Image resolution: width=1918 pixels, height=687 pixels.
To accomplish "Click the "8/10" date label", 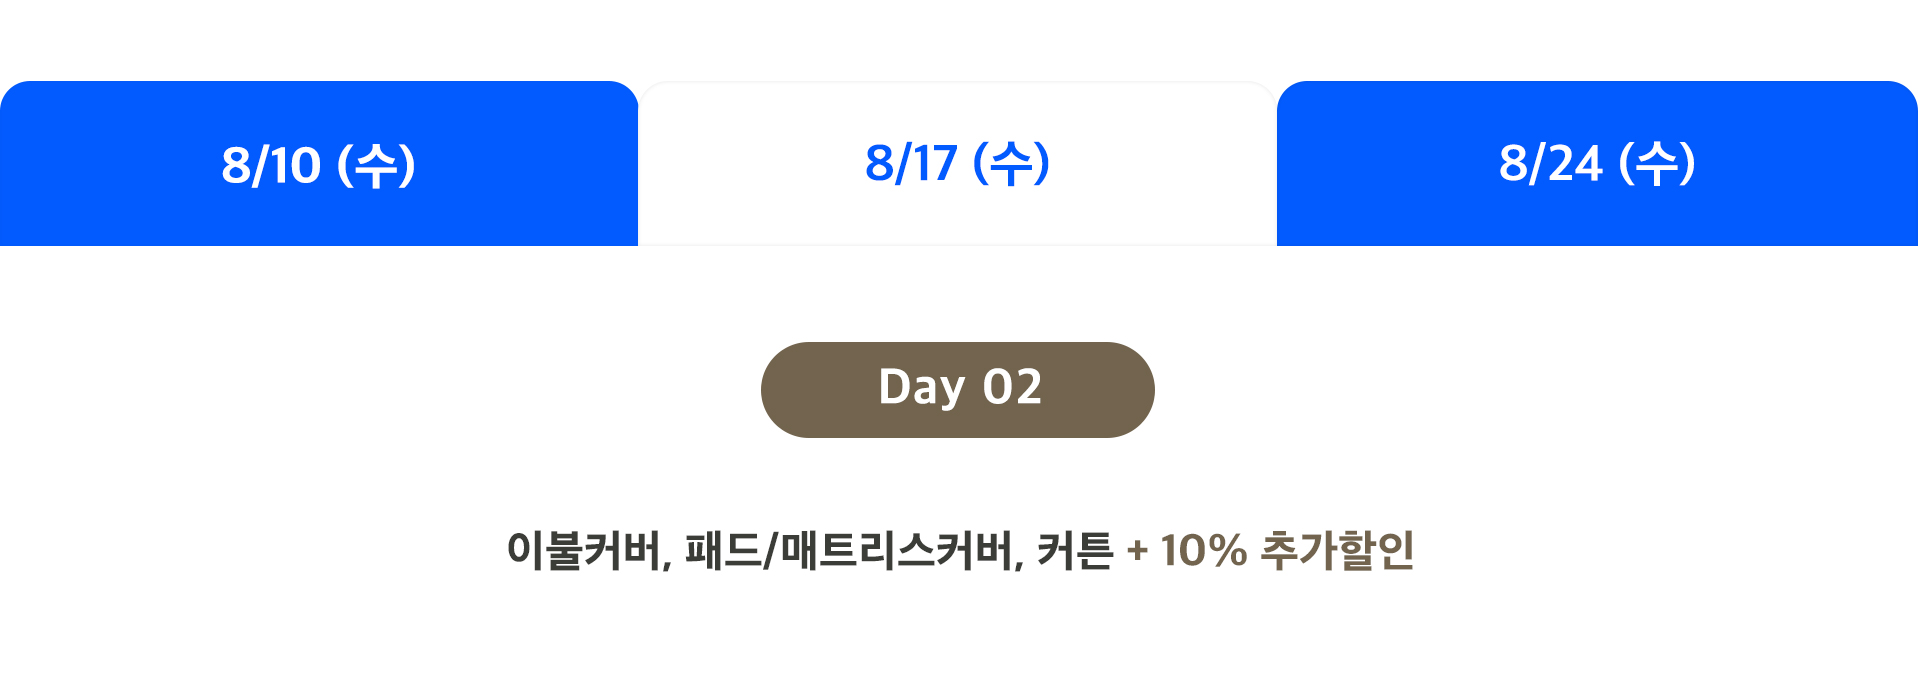I will (x=271, y=166).
